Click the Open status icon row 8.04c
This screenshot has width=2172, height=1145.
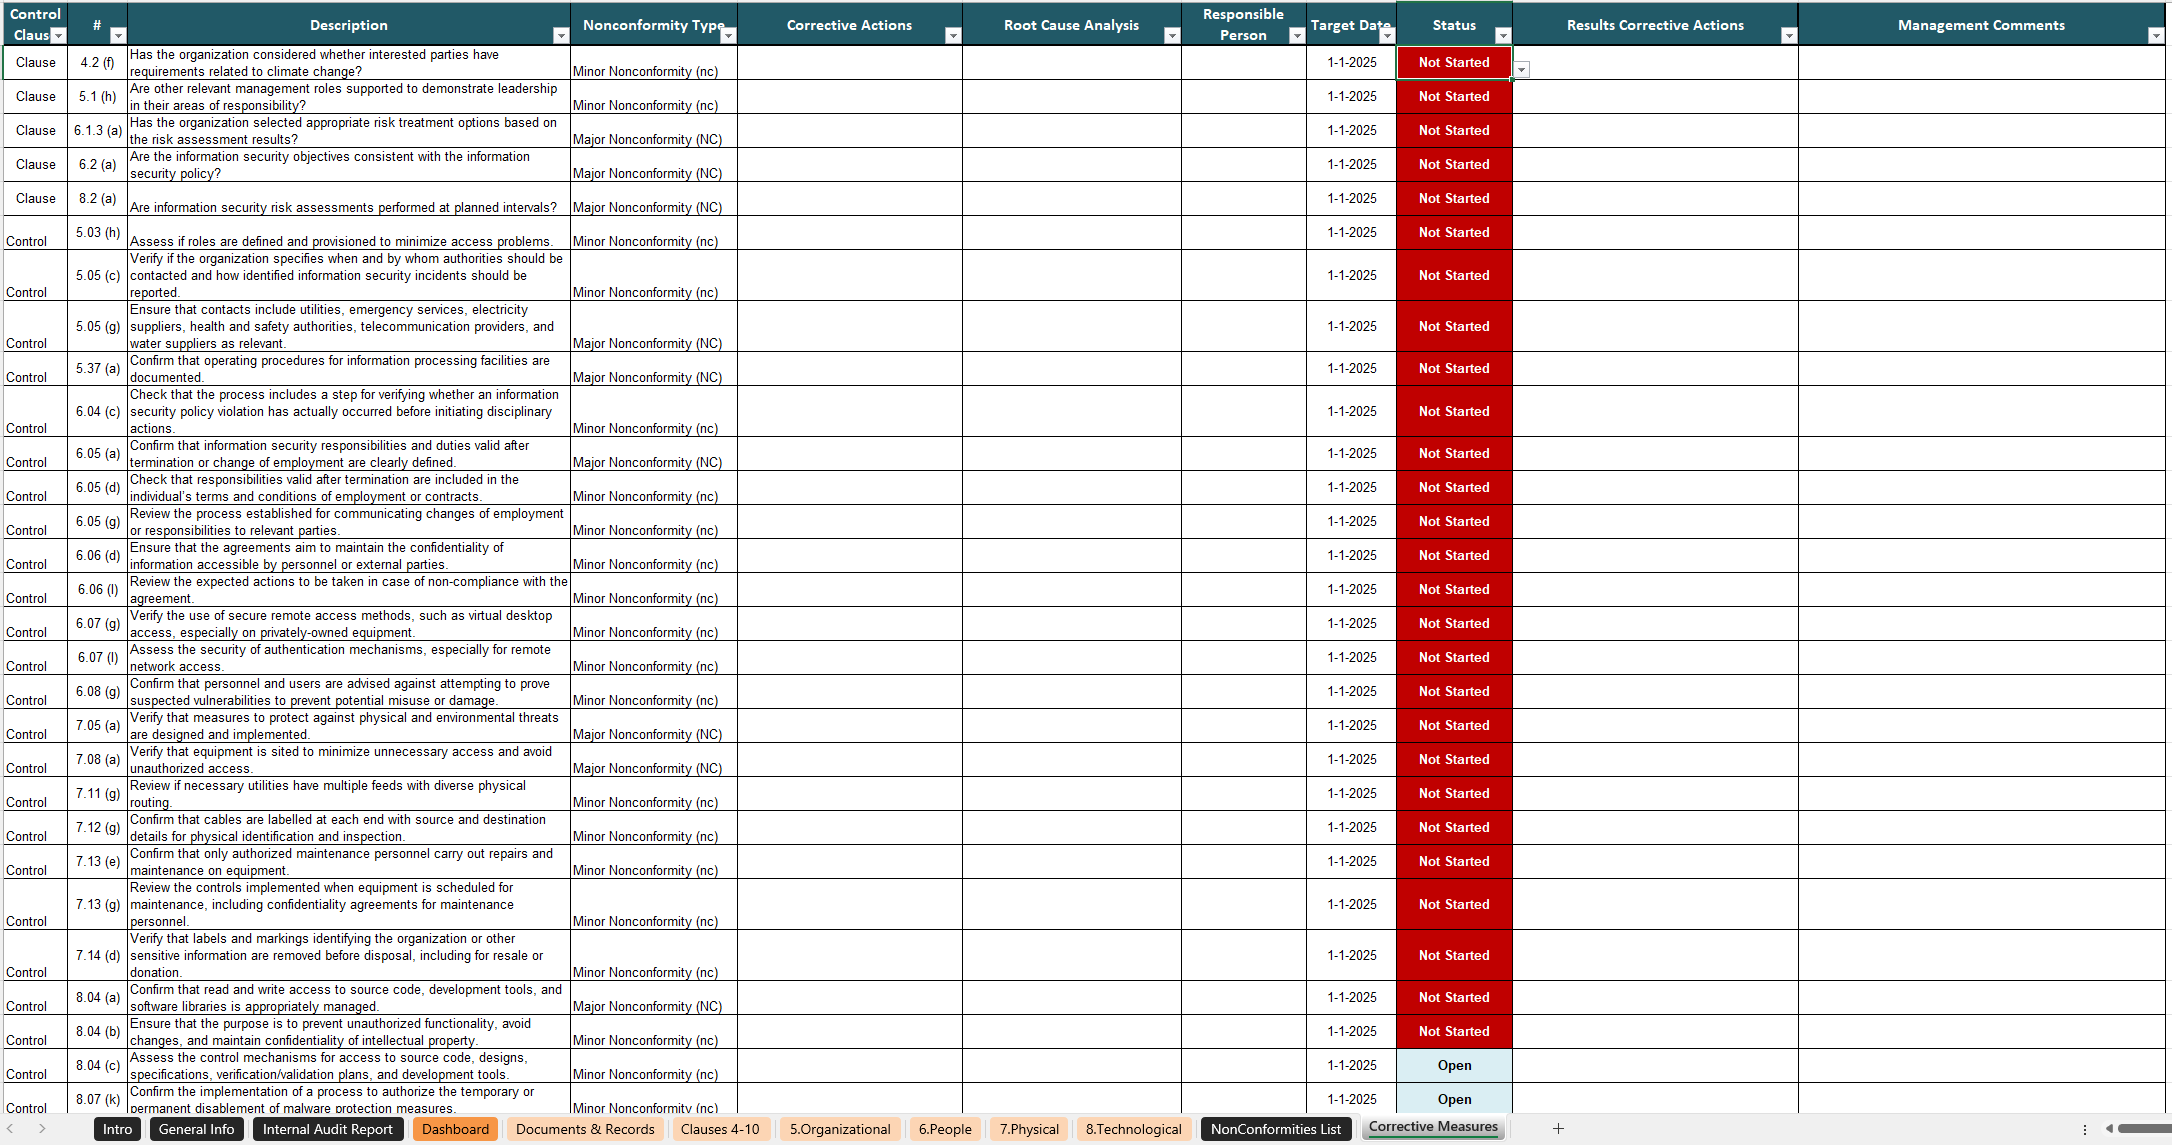1455,1065
